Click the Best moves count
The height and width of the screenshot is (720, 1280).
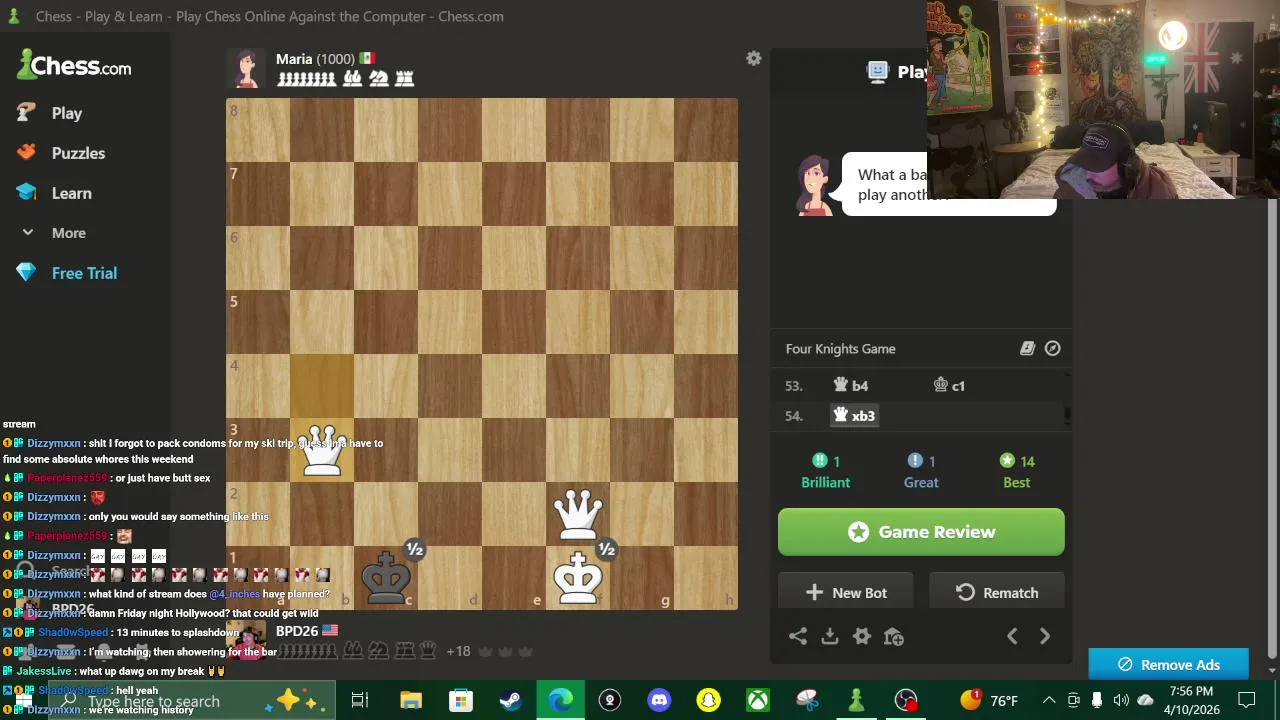click(1017, 470)
